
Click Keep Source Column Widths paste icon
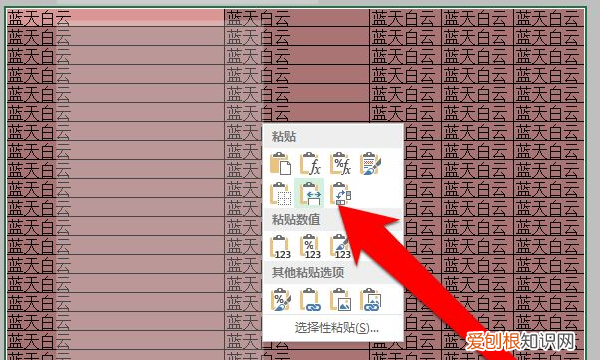coord(310,193)
